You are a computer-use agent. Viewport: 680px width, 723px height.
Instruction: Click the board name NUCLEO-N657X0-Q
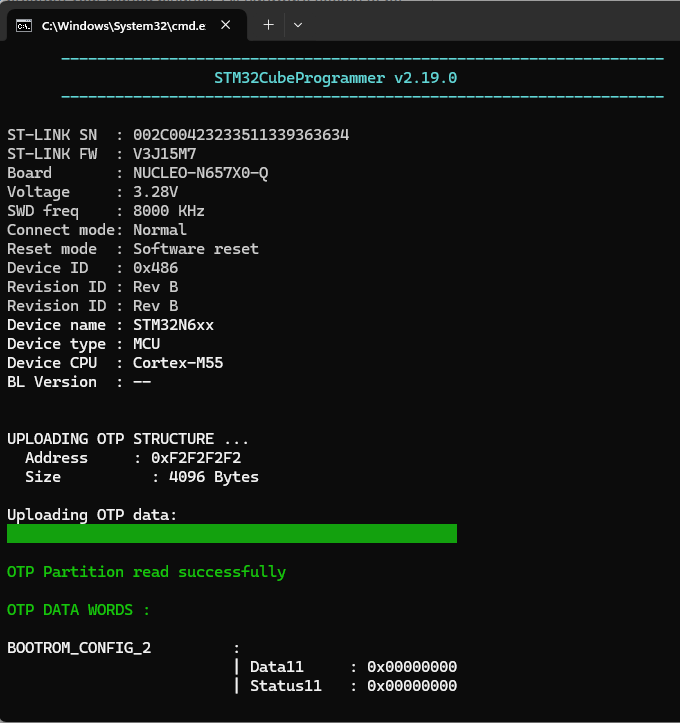point(201,173)
